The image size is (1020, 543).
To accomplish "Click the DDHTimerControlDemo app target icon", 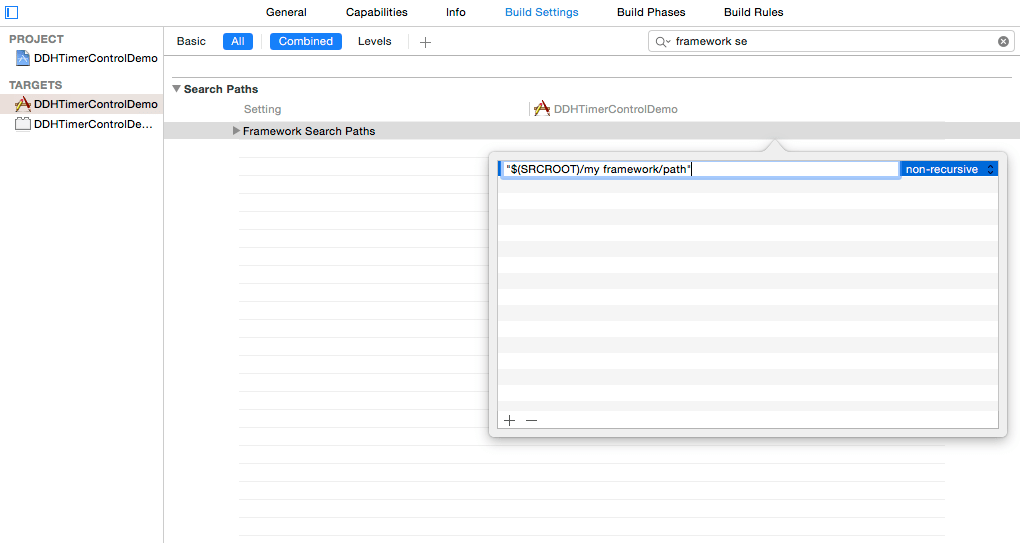I will coord(23,104).
